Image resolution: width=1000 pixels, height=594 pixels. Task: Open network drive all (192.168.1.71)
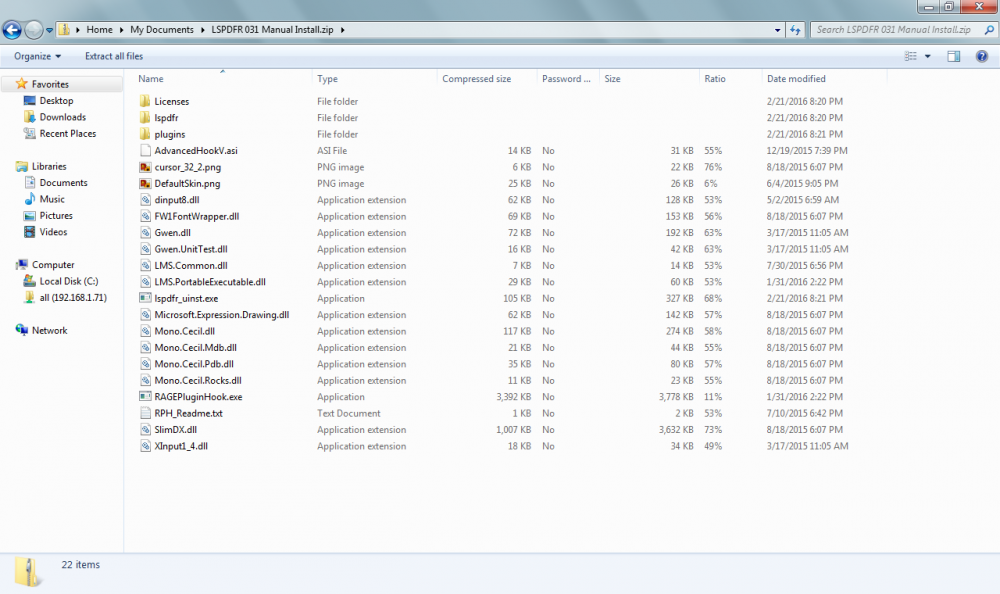[73, 298]
